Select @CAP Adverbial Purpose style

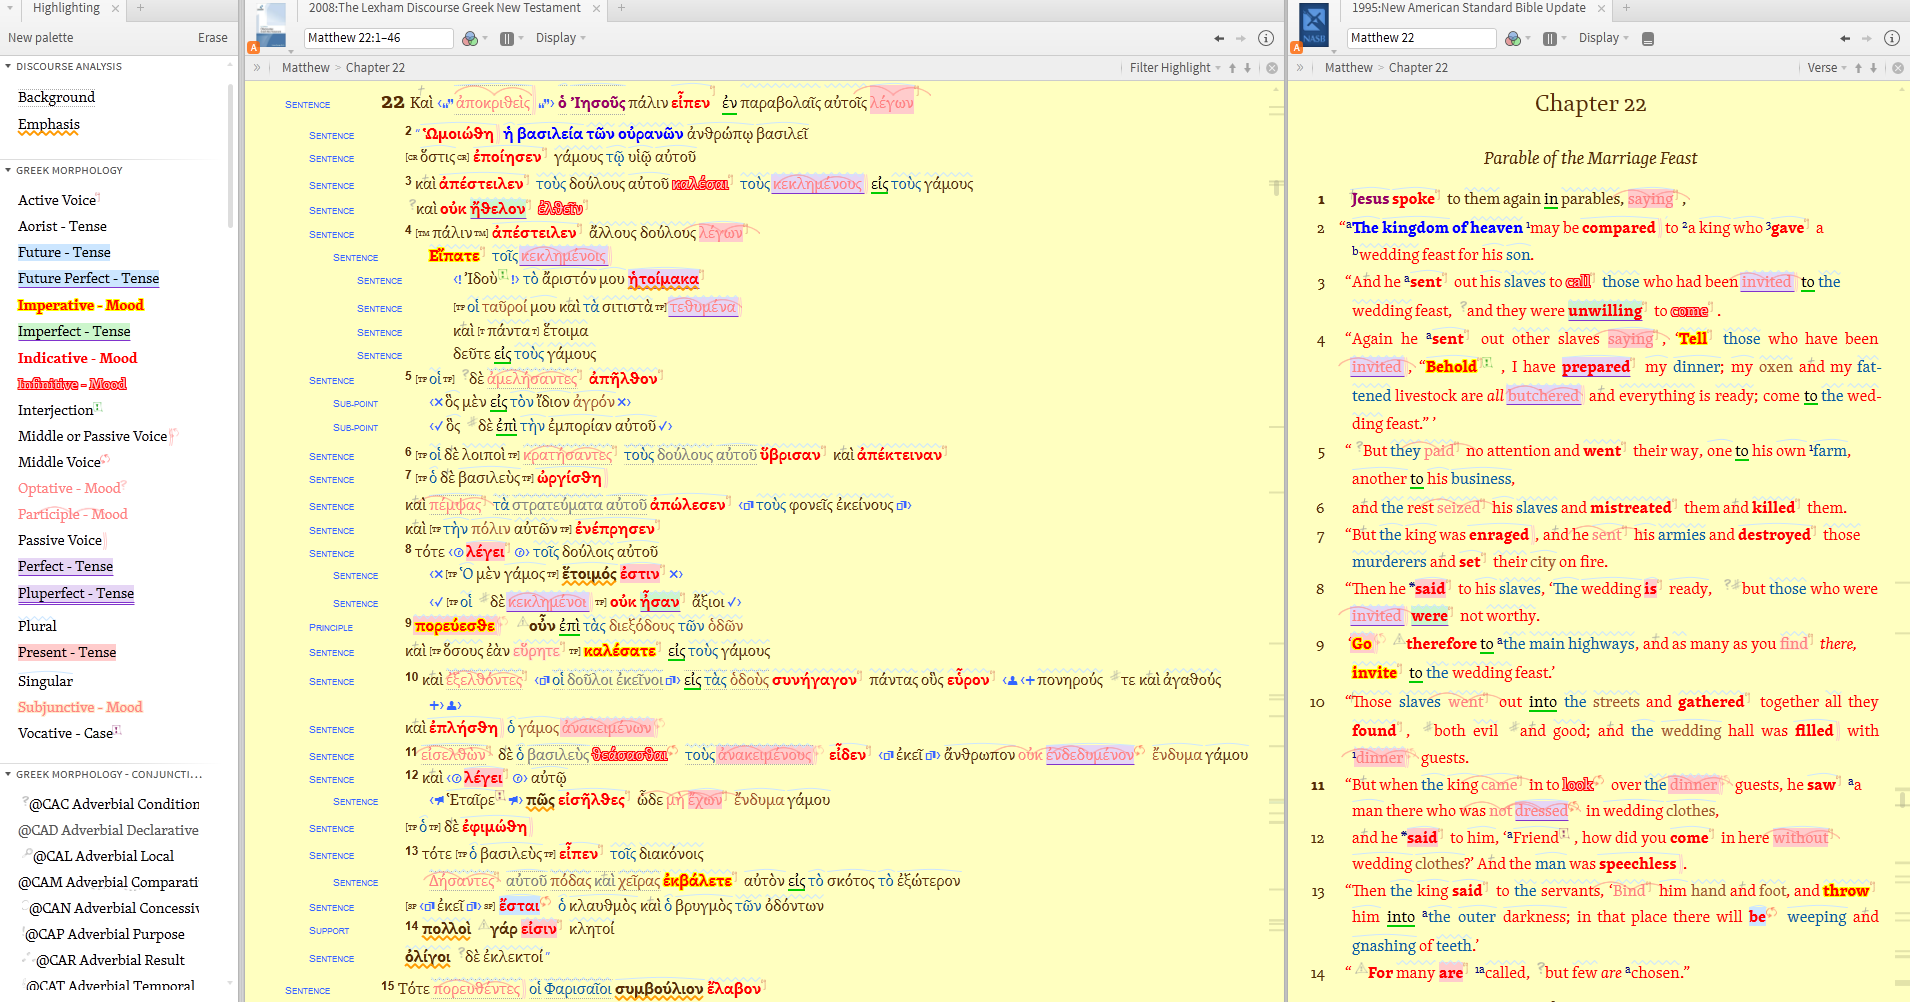[105, 934]
